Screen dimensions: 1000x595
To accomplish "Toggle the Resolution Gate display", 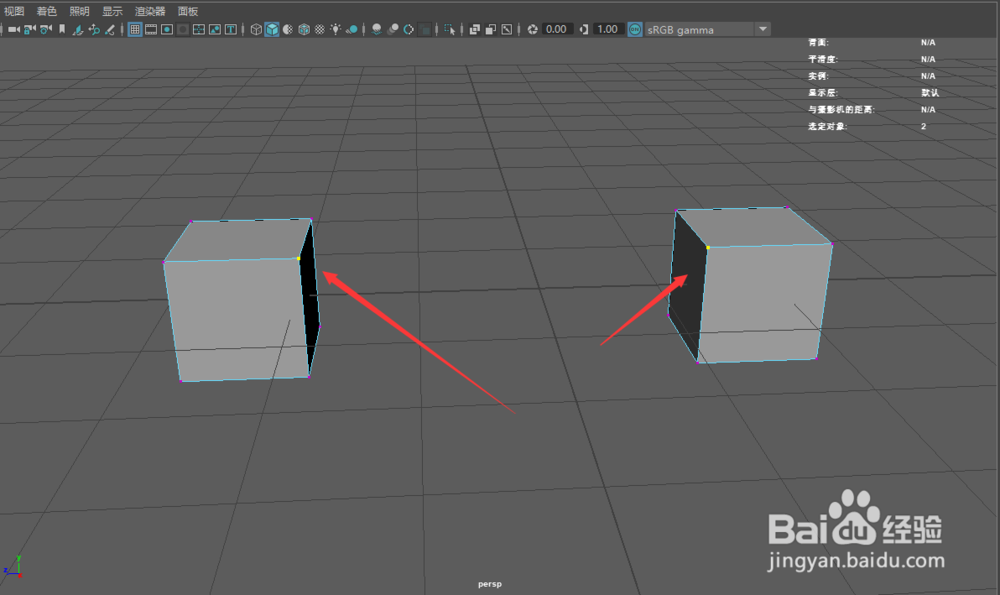I will 167,29.
